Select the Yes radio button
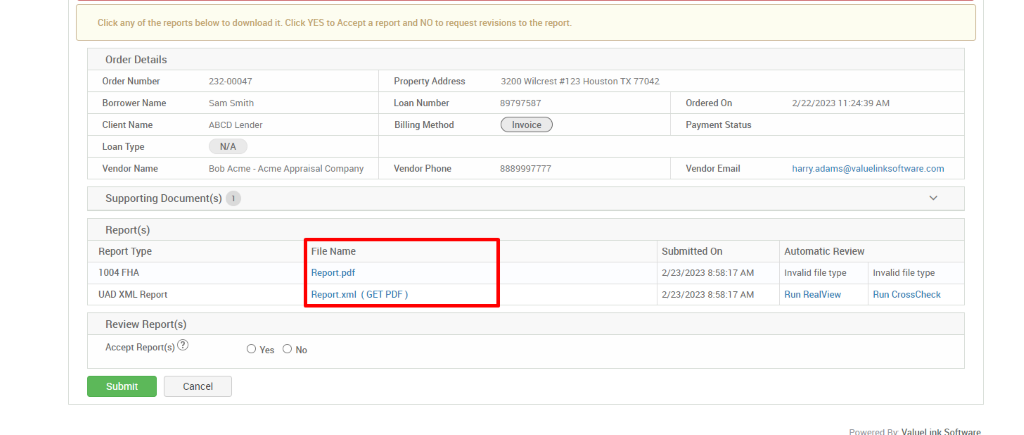This screenshot has height=435, width=1024. [x=251, y=349]
